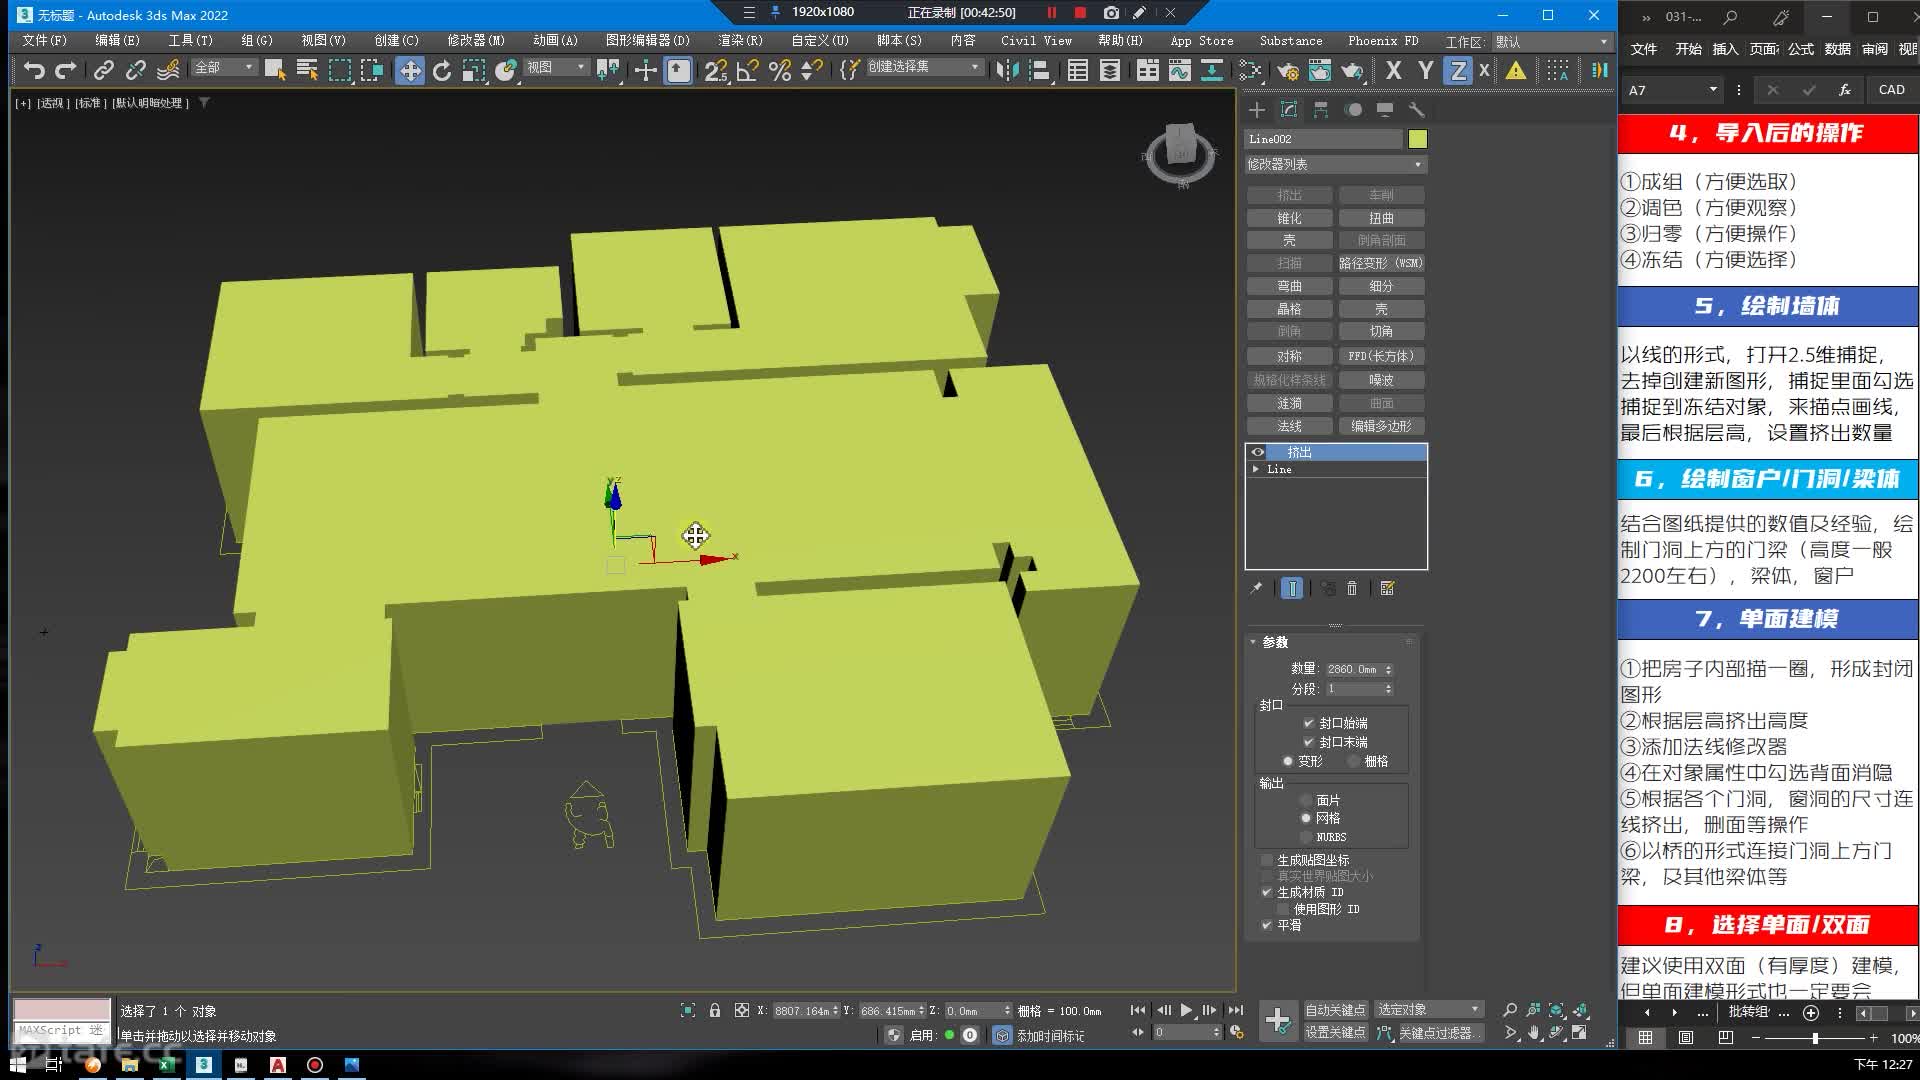Select the Rectangular Selection Region tool
This screenshot has width=1920, height=1080.
(x=340, y=70)
